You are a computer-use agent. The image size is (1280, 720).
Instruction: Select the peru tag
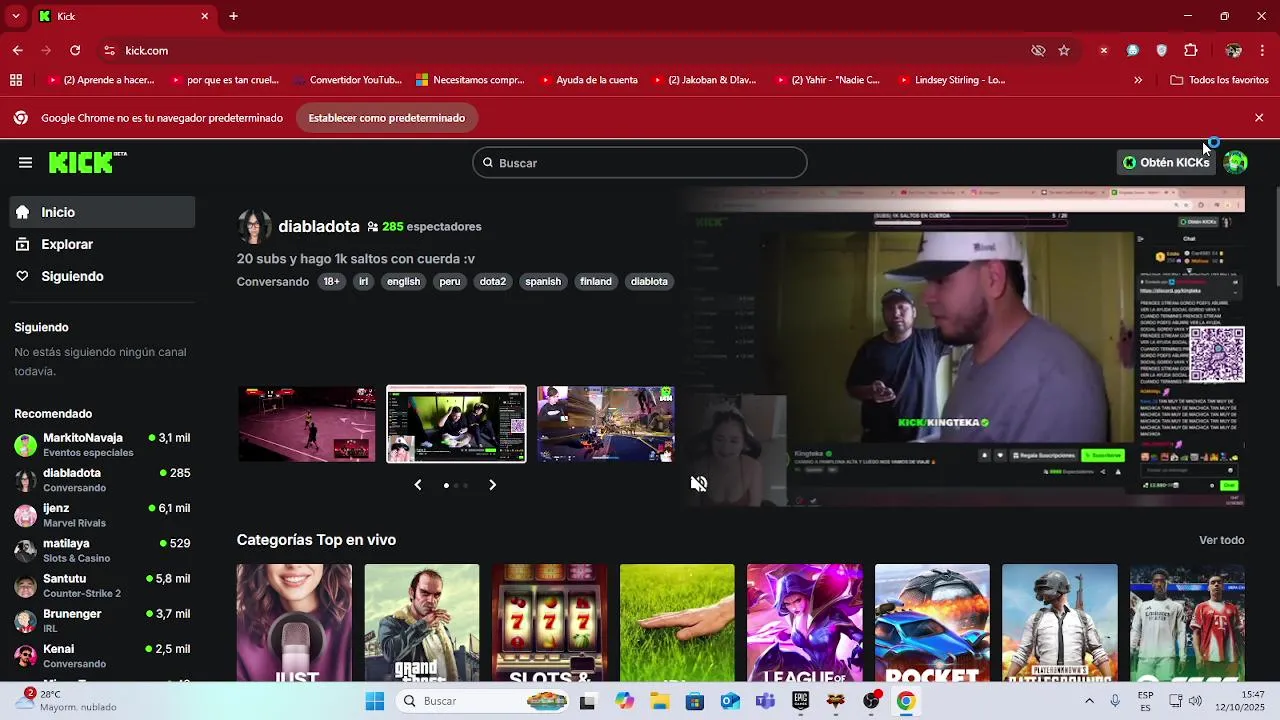450,282
